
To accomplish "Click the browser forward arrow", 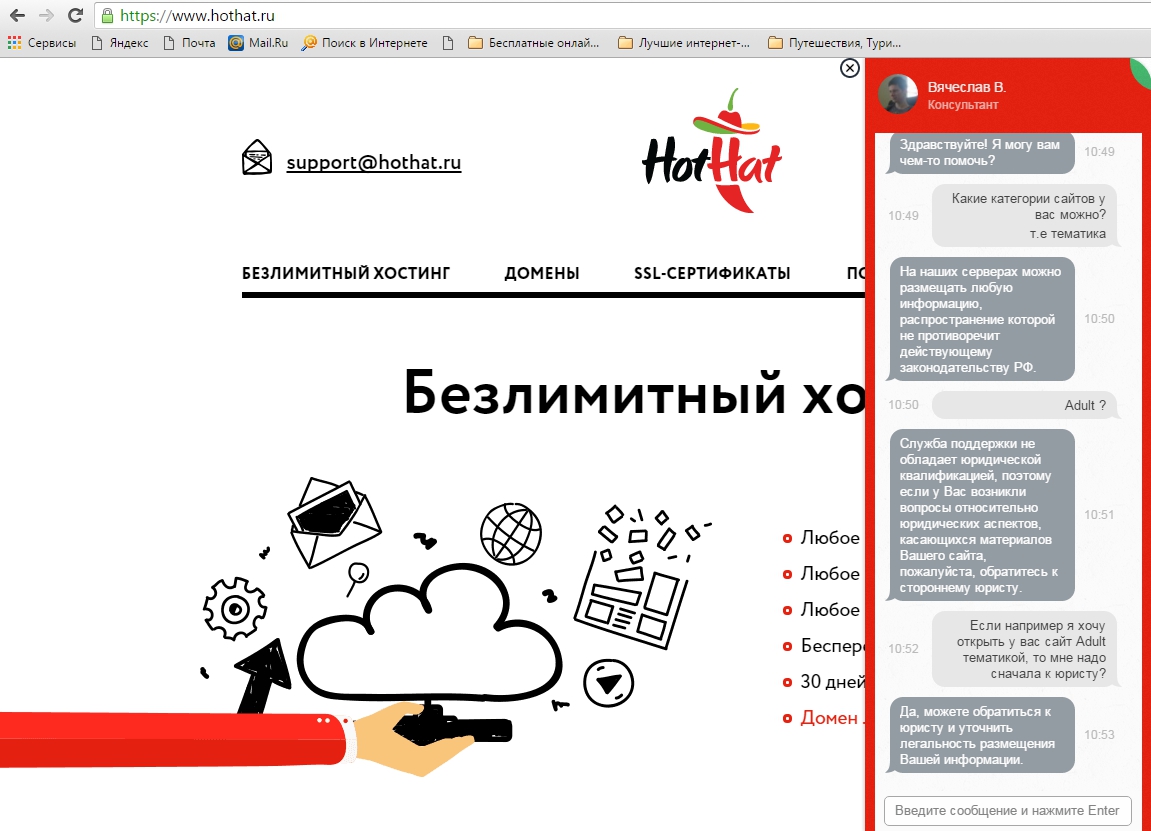I will (x=46, y=15).
